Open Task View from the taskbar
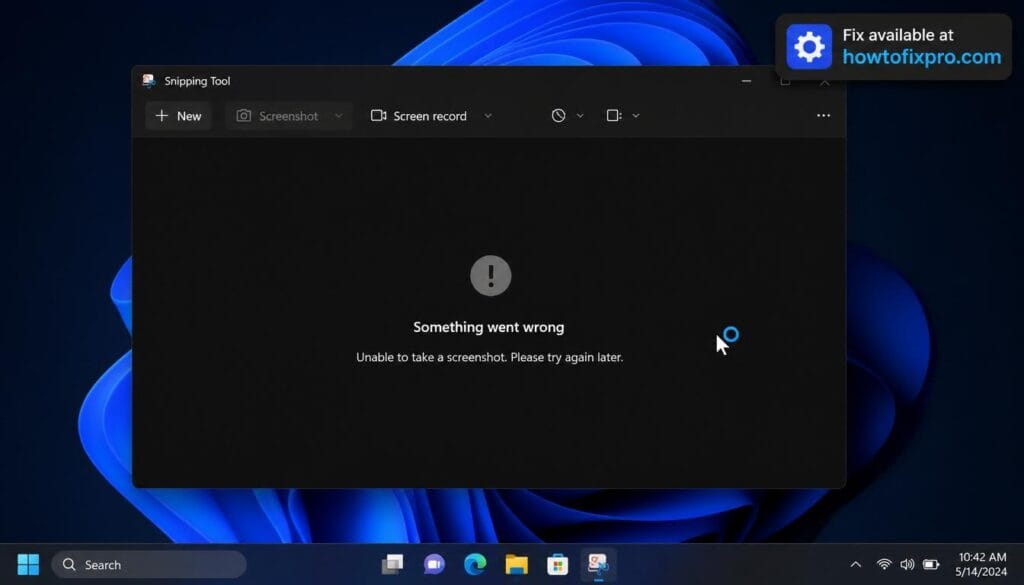 [x=392, y=564]
